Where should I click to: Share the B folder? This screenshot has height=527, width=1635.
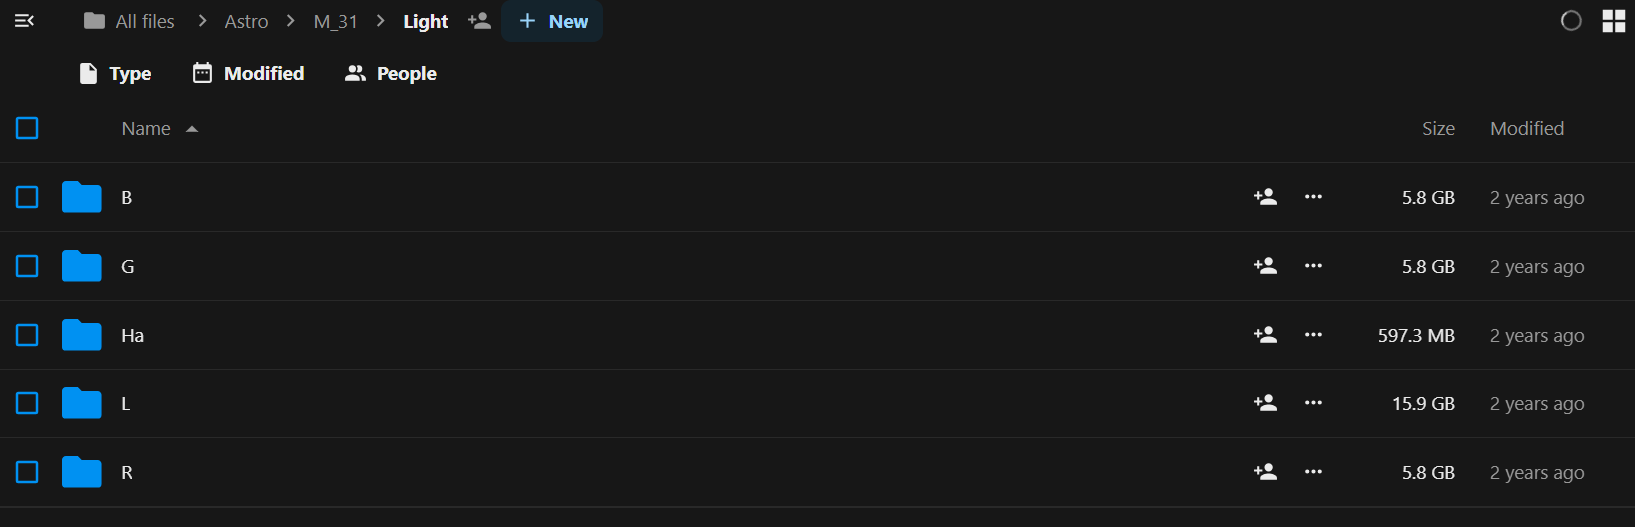coord(1265,197)
